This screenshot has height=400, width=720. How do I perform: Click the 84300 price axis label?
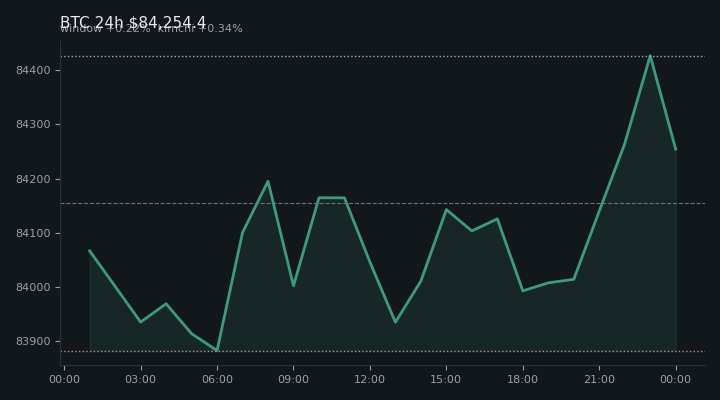click(x=33, y=124)
